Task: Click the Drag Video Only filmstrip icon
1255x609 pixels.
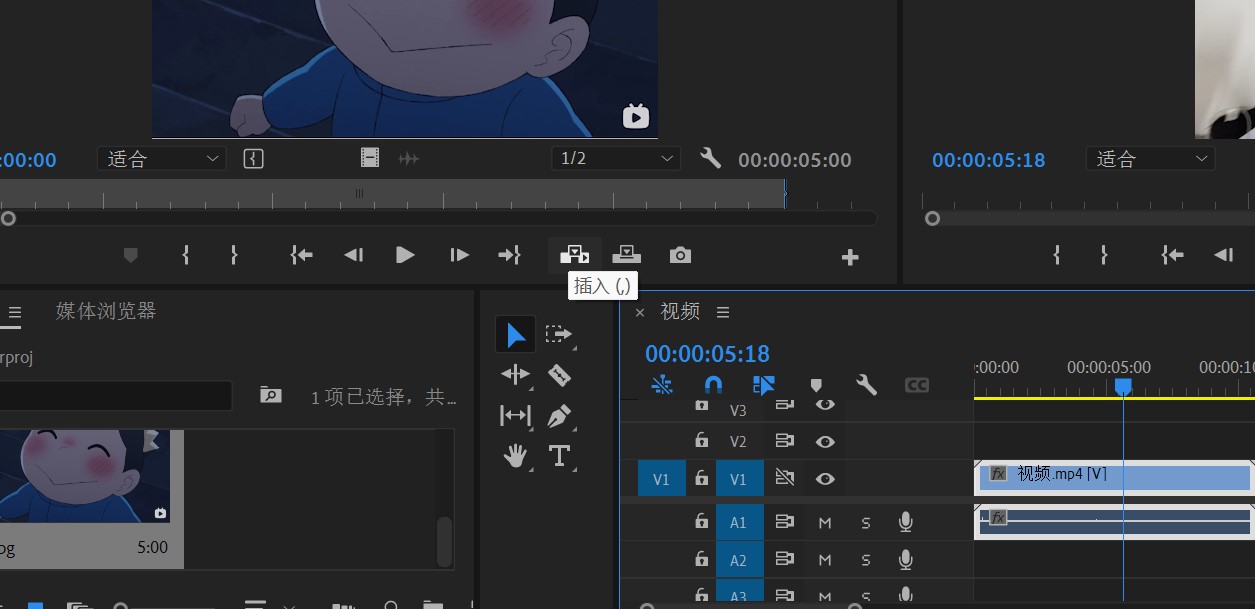Action: pos(370,158)
